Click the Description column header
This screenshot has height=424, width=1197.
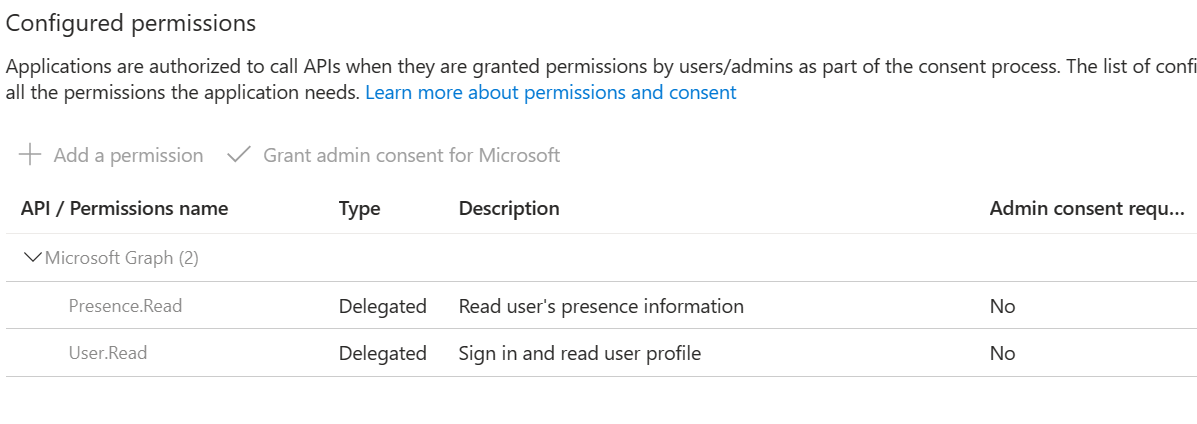[x=508, y=209]
